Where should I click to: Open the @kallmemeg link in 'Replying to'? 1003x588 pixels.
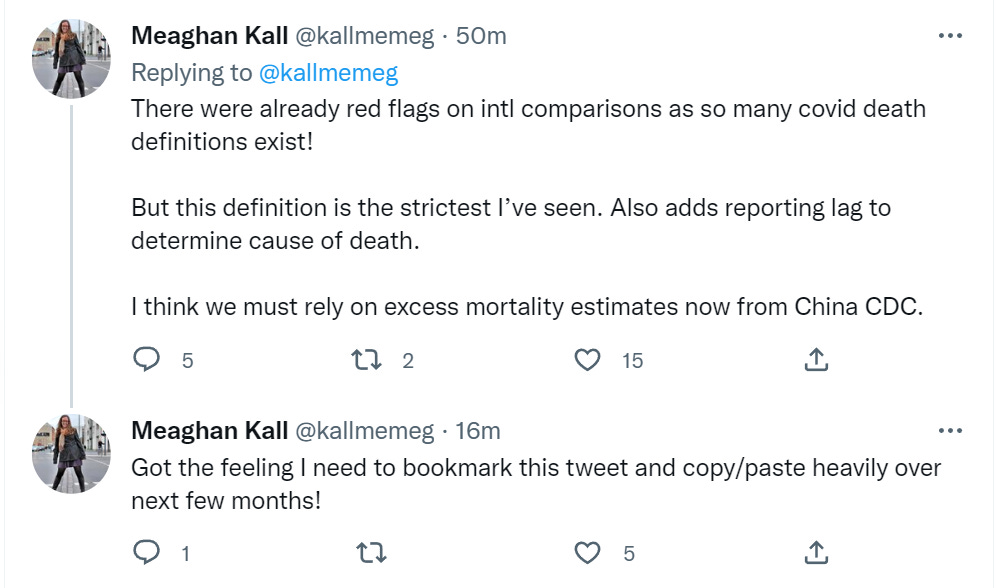tap(328, 73)
